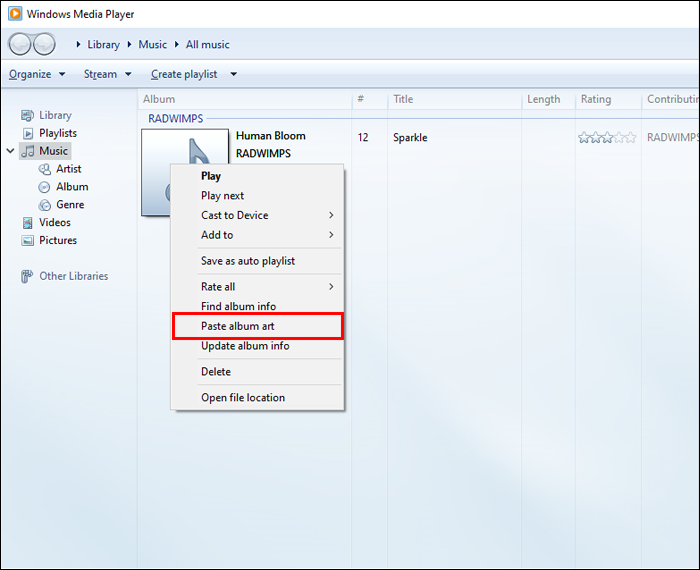The height and width of the screenshot is (570, 700).
Task: Click the Genre icon in the sidebar
Action: [45, 205]
